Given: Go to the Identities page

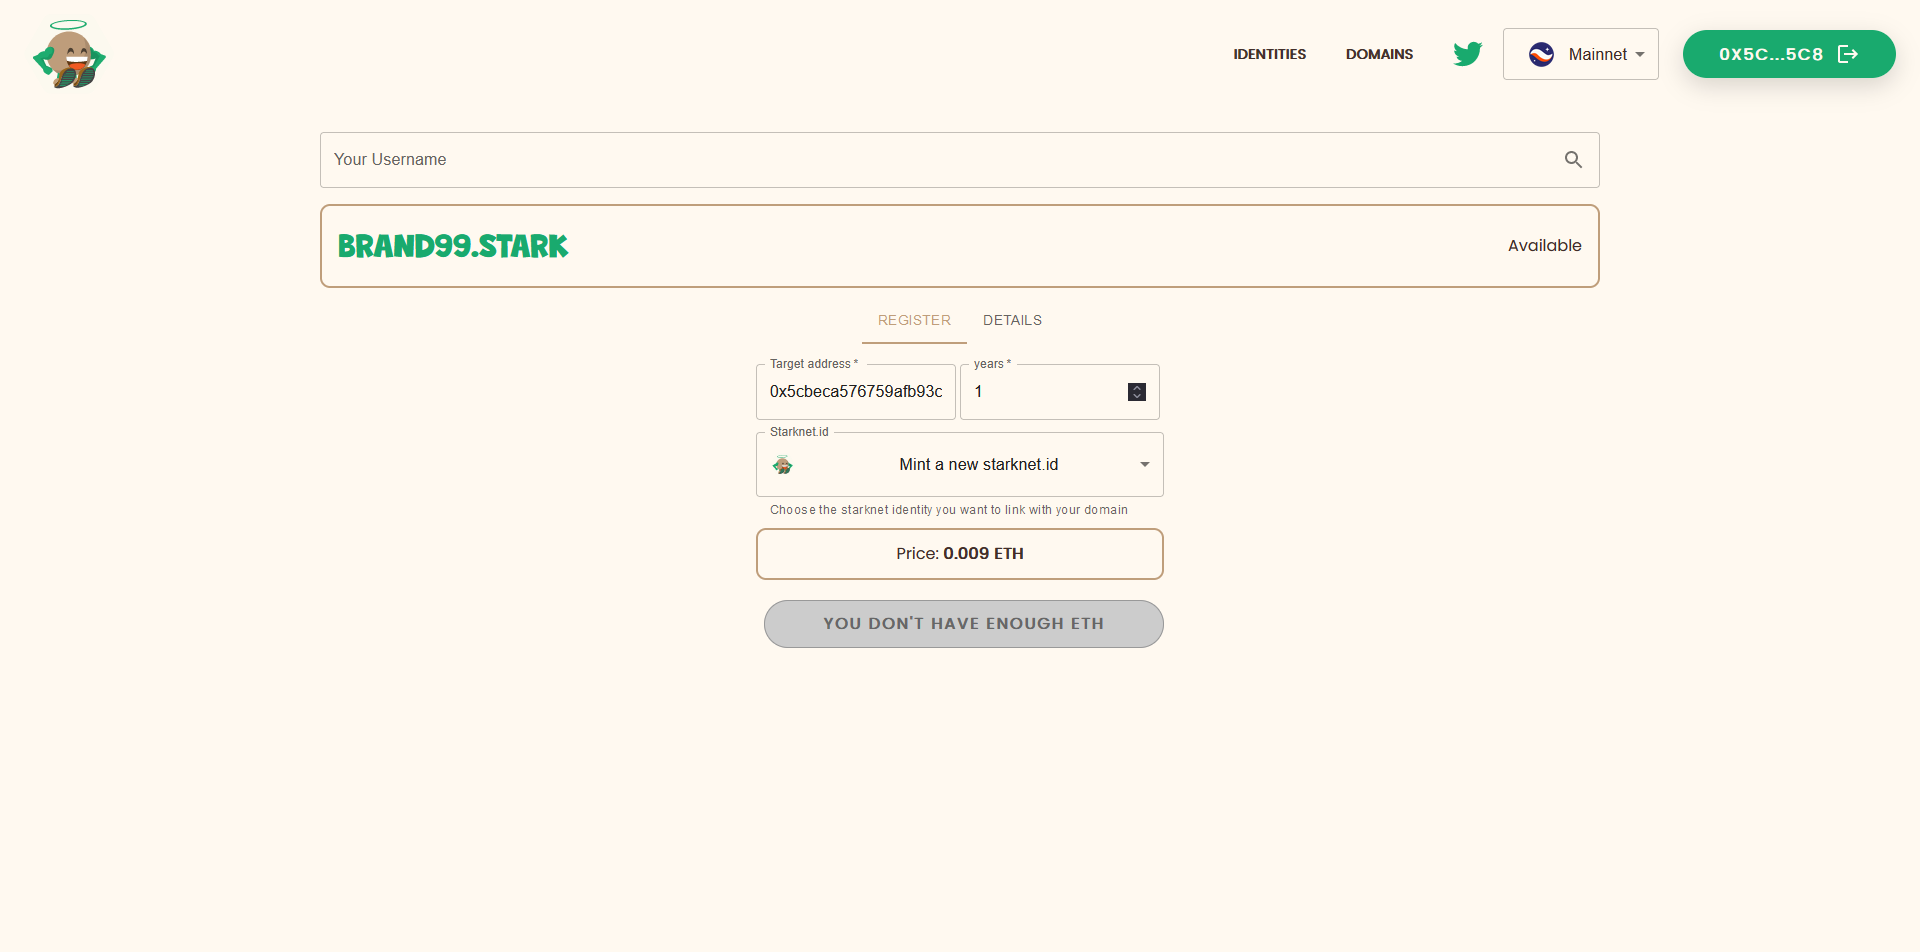Looking at the screenshot, I should (1269, 54).
